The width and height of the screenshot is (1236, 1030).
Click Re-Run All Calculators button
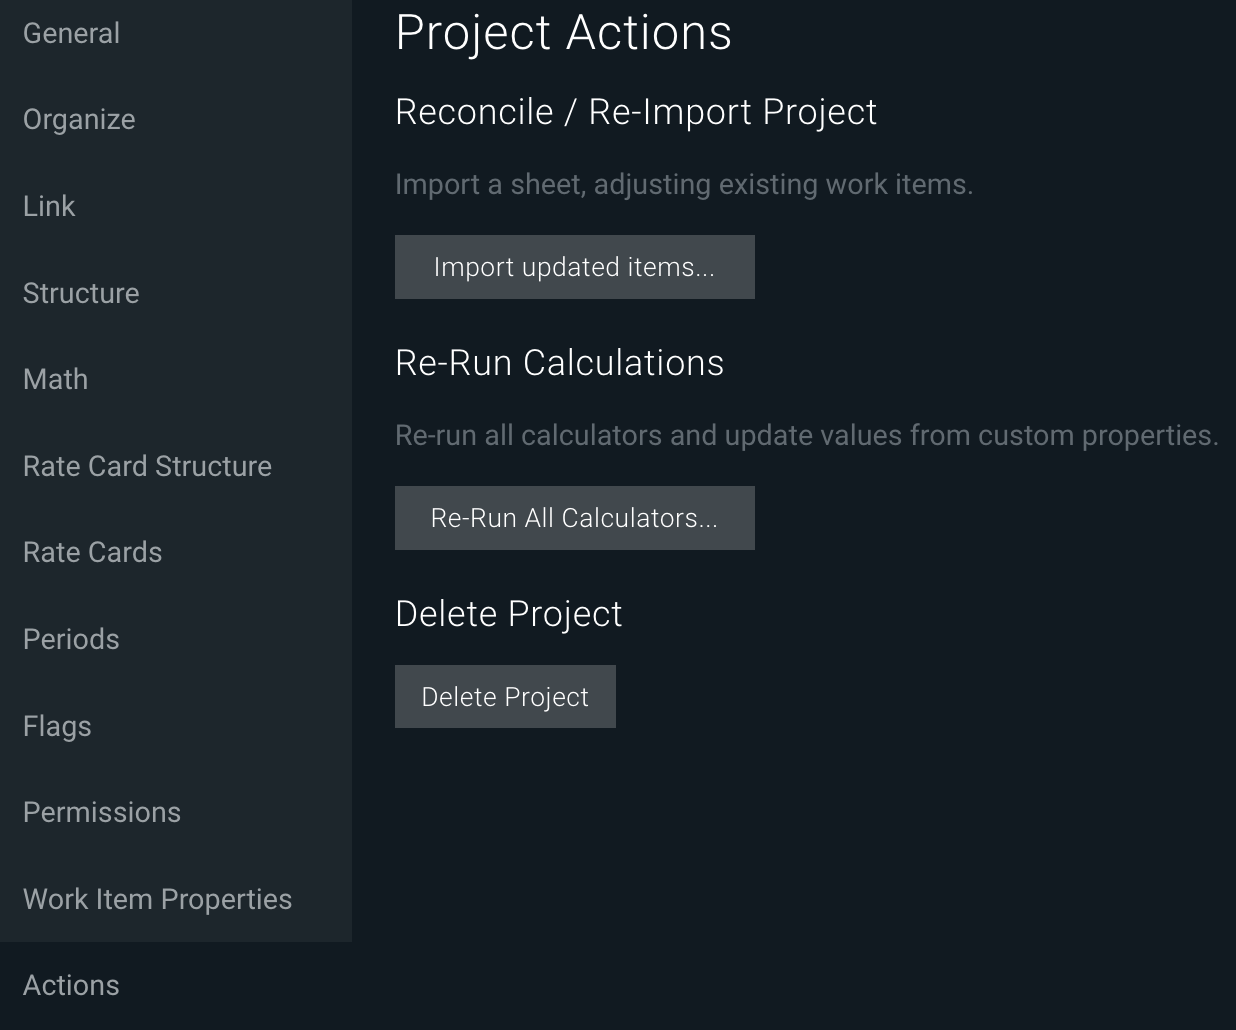click(x=574, y=518)
